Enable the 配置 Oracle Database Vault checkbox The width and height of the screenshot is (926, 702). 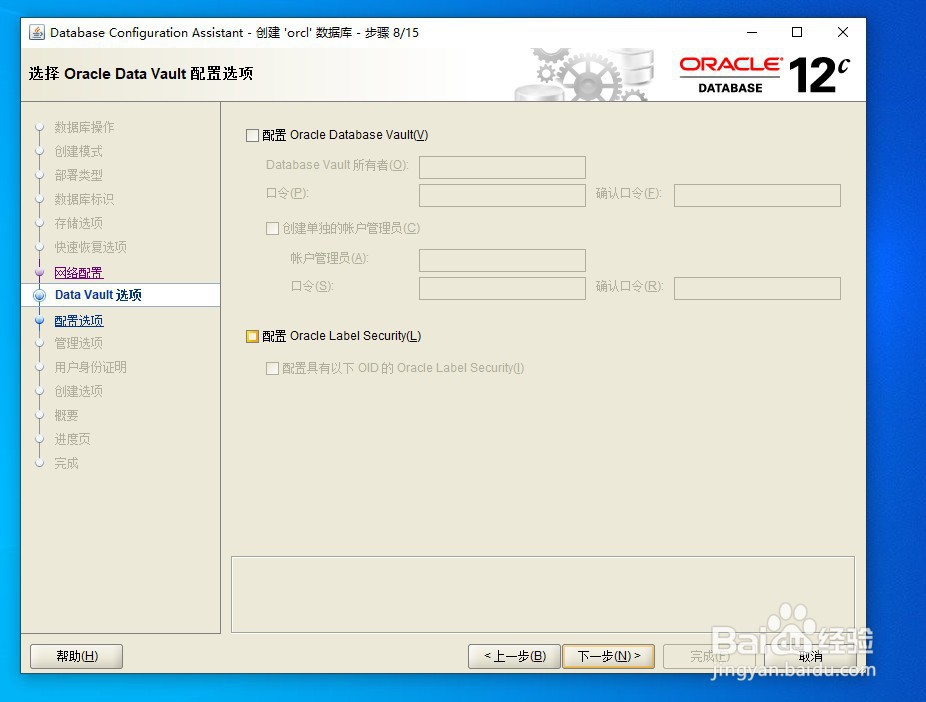(250, 135)
